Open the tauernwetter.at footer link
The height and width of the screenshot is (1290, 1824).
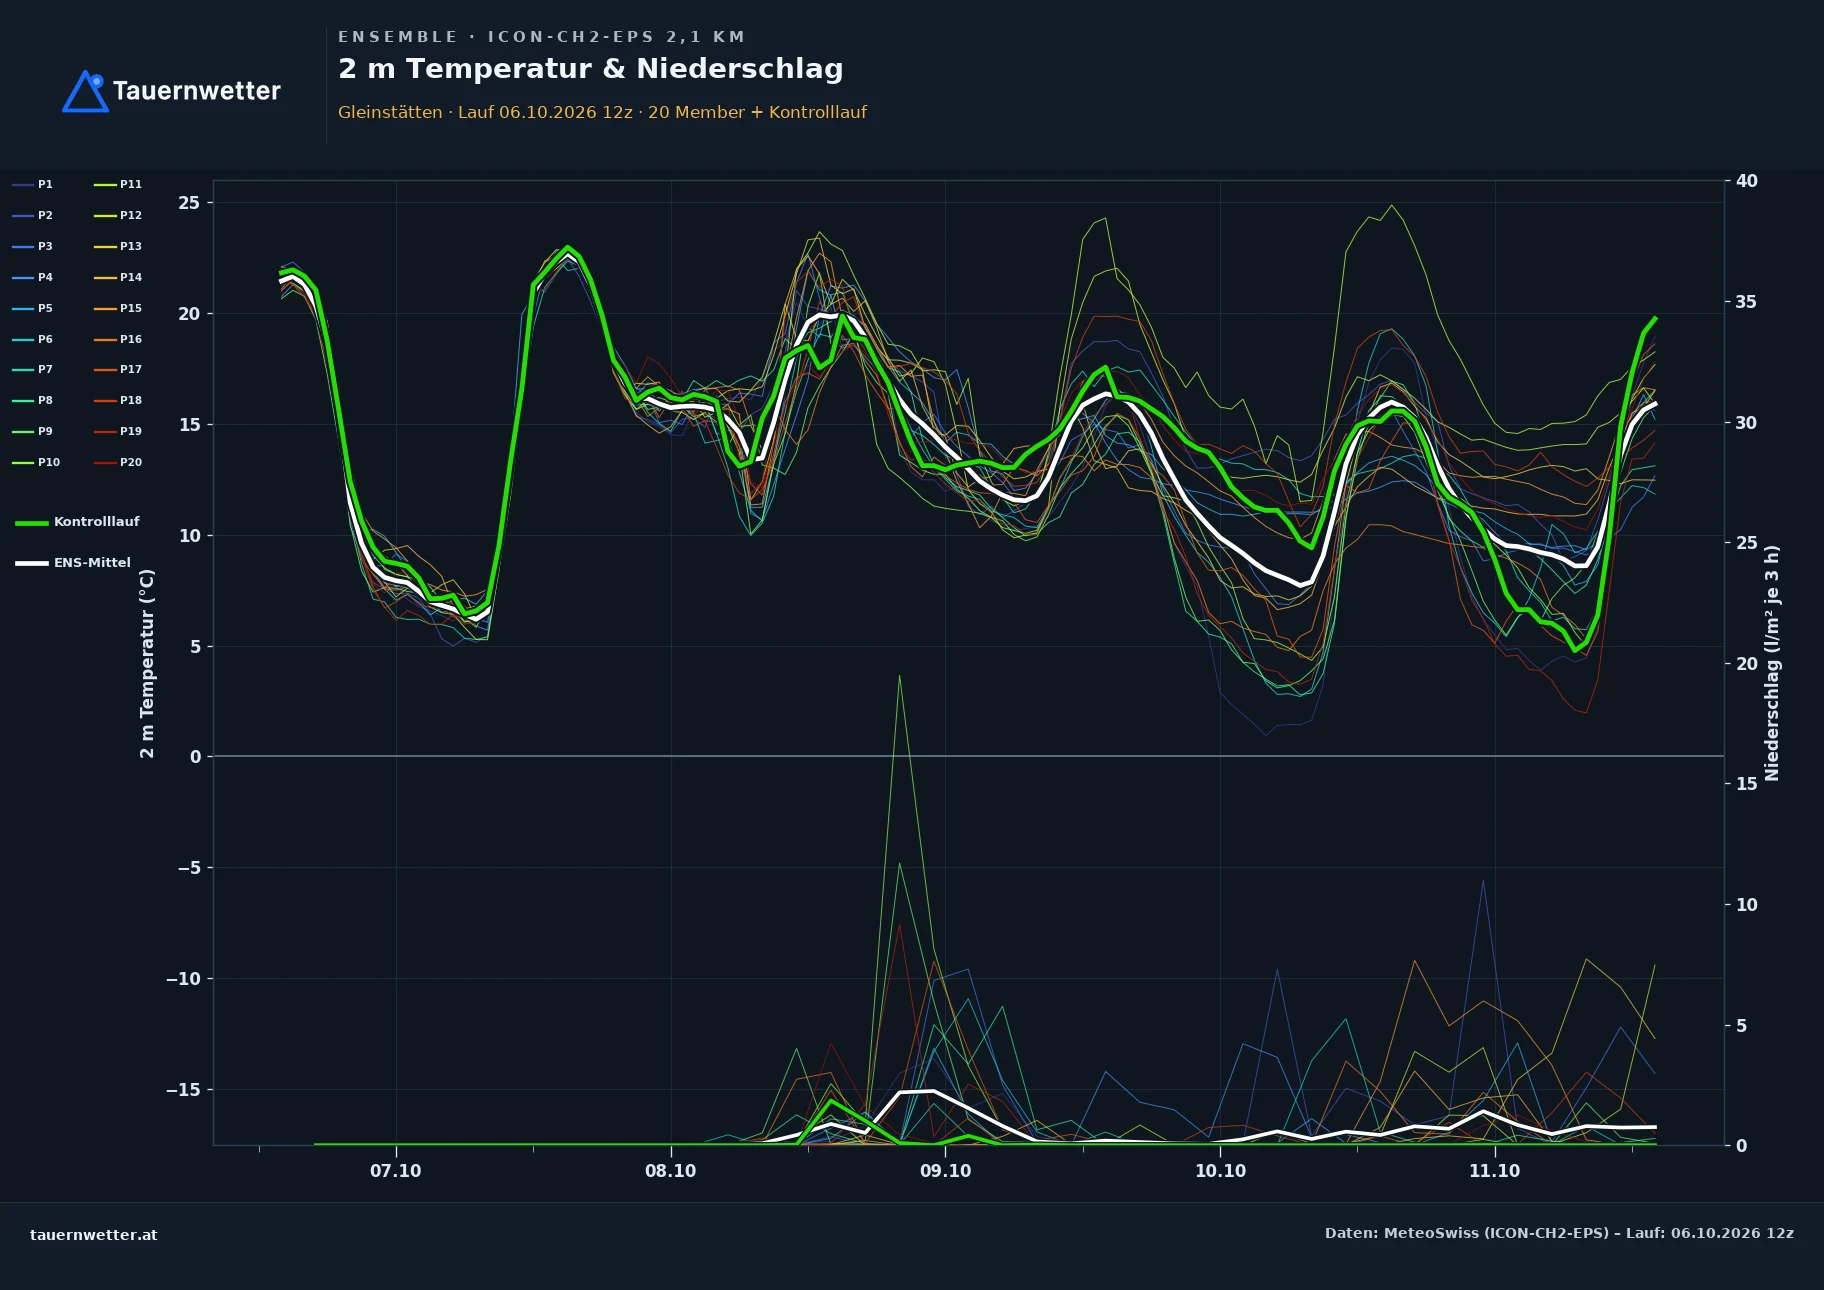point(94,1235)
